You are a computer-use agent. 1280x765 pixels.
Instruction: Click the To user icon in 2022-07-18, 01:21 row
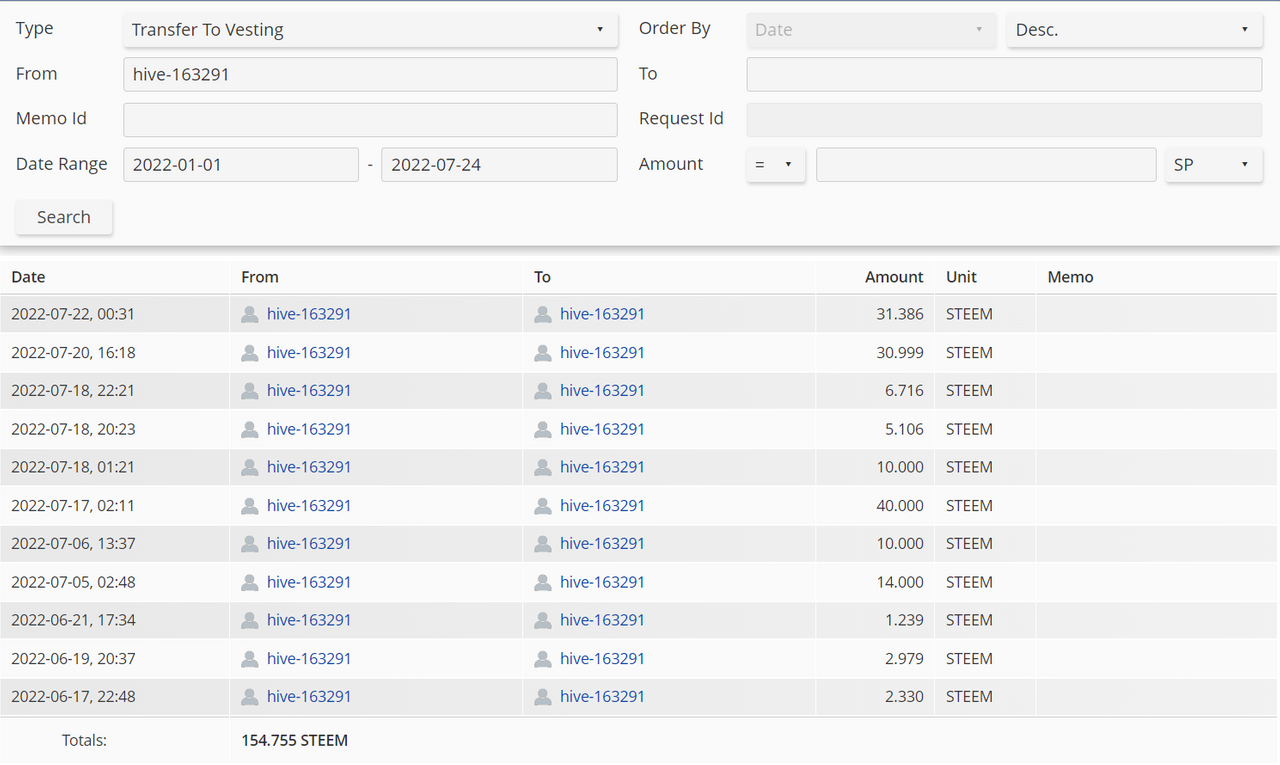point(543,467)
